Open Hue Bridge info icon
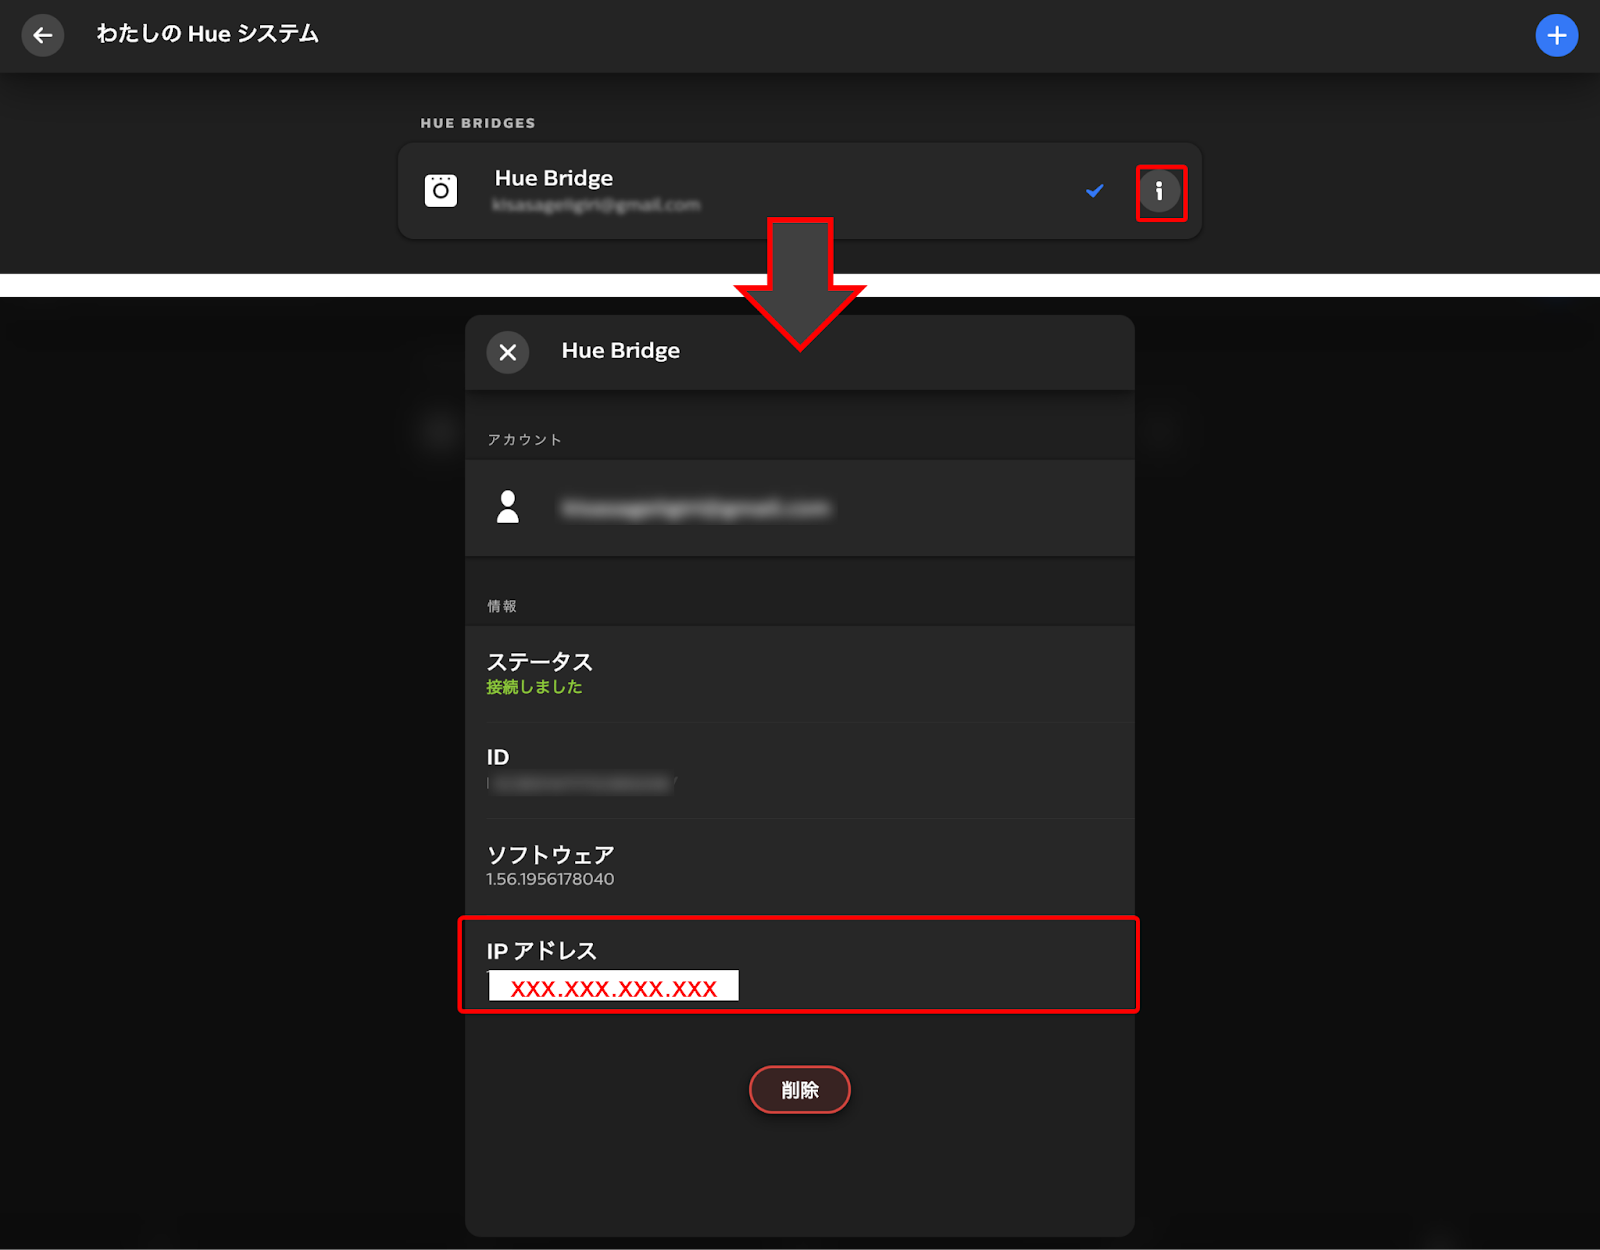This screenshot has width=1600, height=1250. pos(1160,191)
